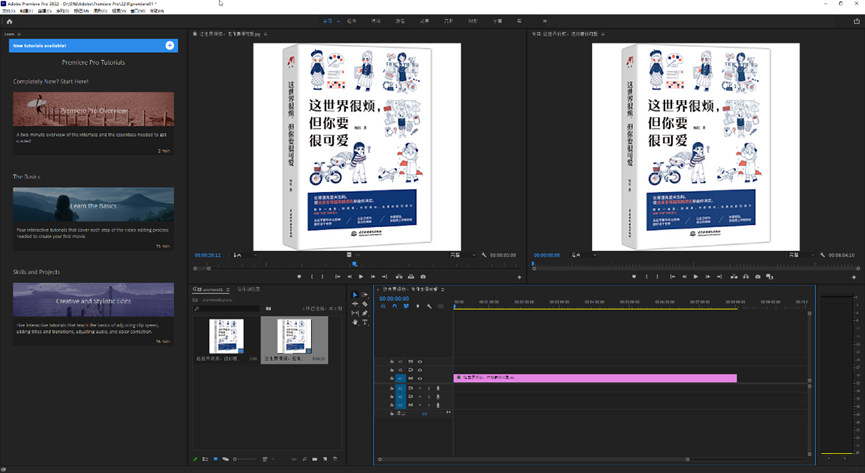Click the share export icon top right

pos(857,21)
